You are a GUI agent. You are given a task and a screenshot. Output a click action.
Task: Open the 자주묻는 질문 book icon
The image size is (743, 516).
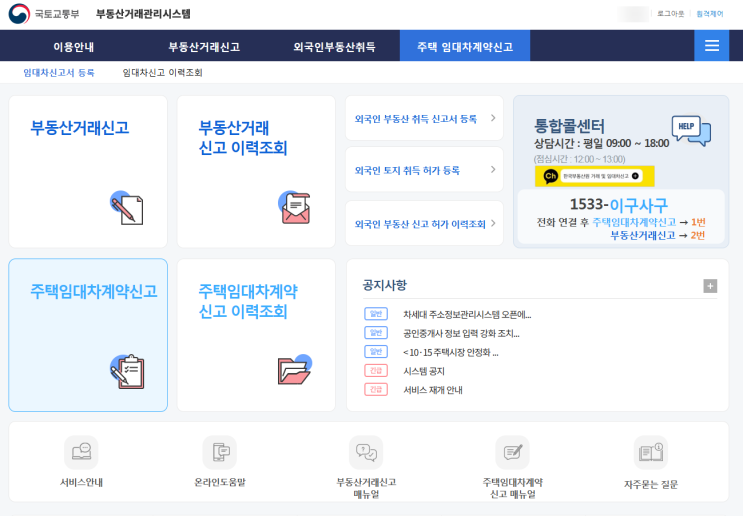tap(651, 452)
